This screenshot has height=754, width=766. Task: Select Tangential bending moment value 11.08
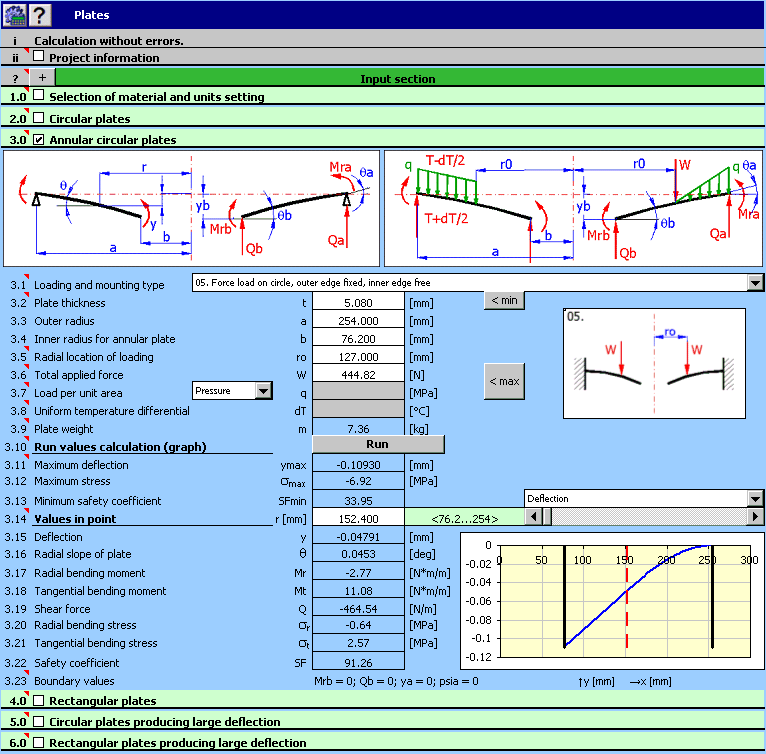358,591
